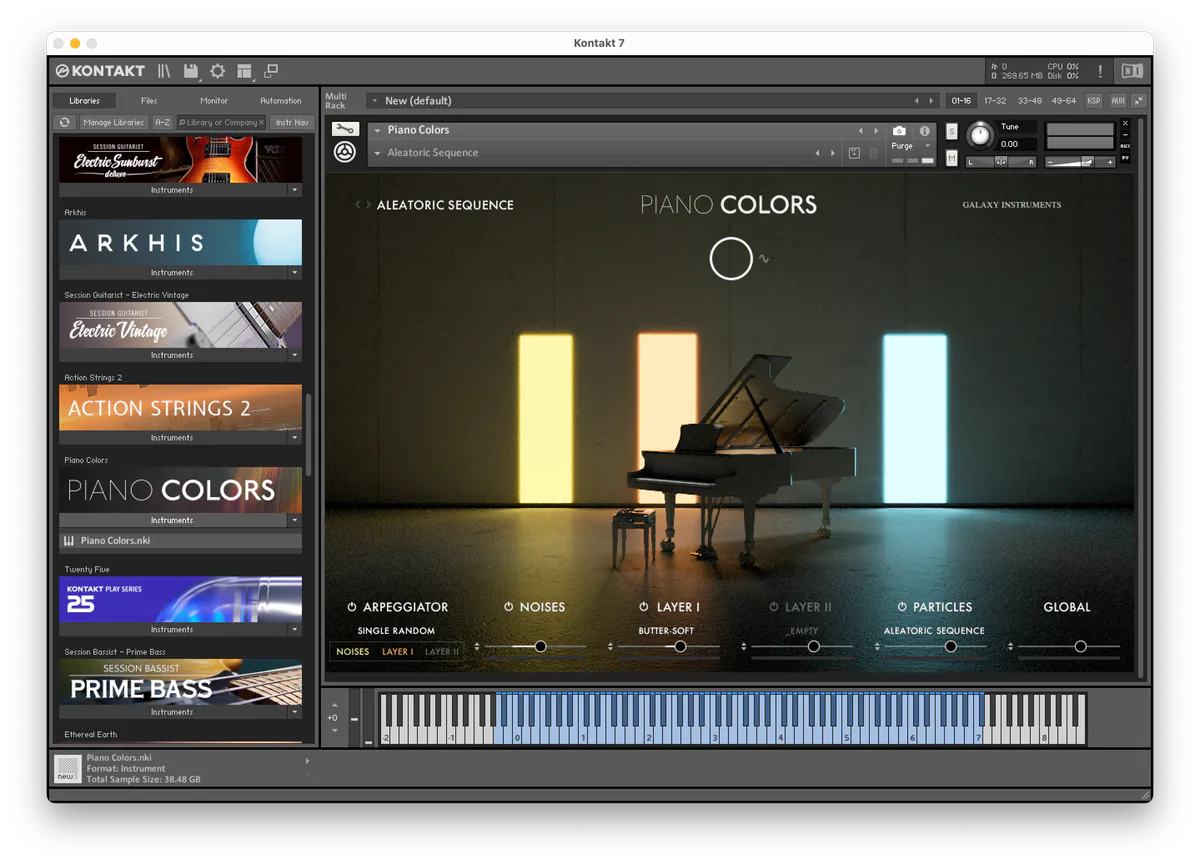Expand Electric Vintage Instruments dropdown arrow
The image size is (1200, 865).
(294, 355)
